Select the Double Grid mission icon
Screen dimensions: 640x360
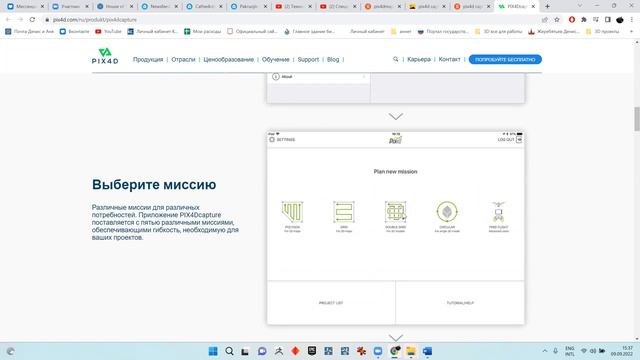(x=396, y=212)
